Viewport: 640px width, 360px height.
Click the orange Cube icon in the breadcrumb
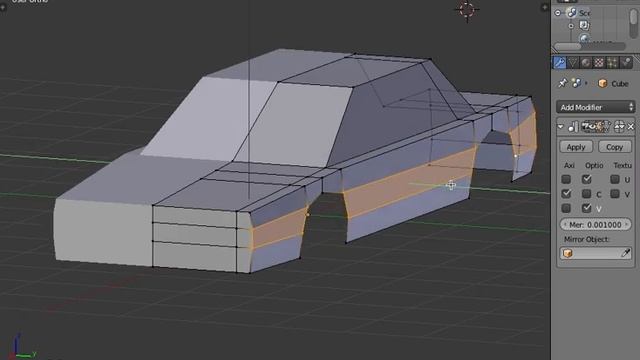[602, 84]
